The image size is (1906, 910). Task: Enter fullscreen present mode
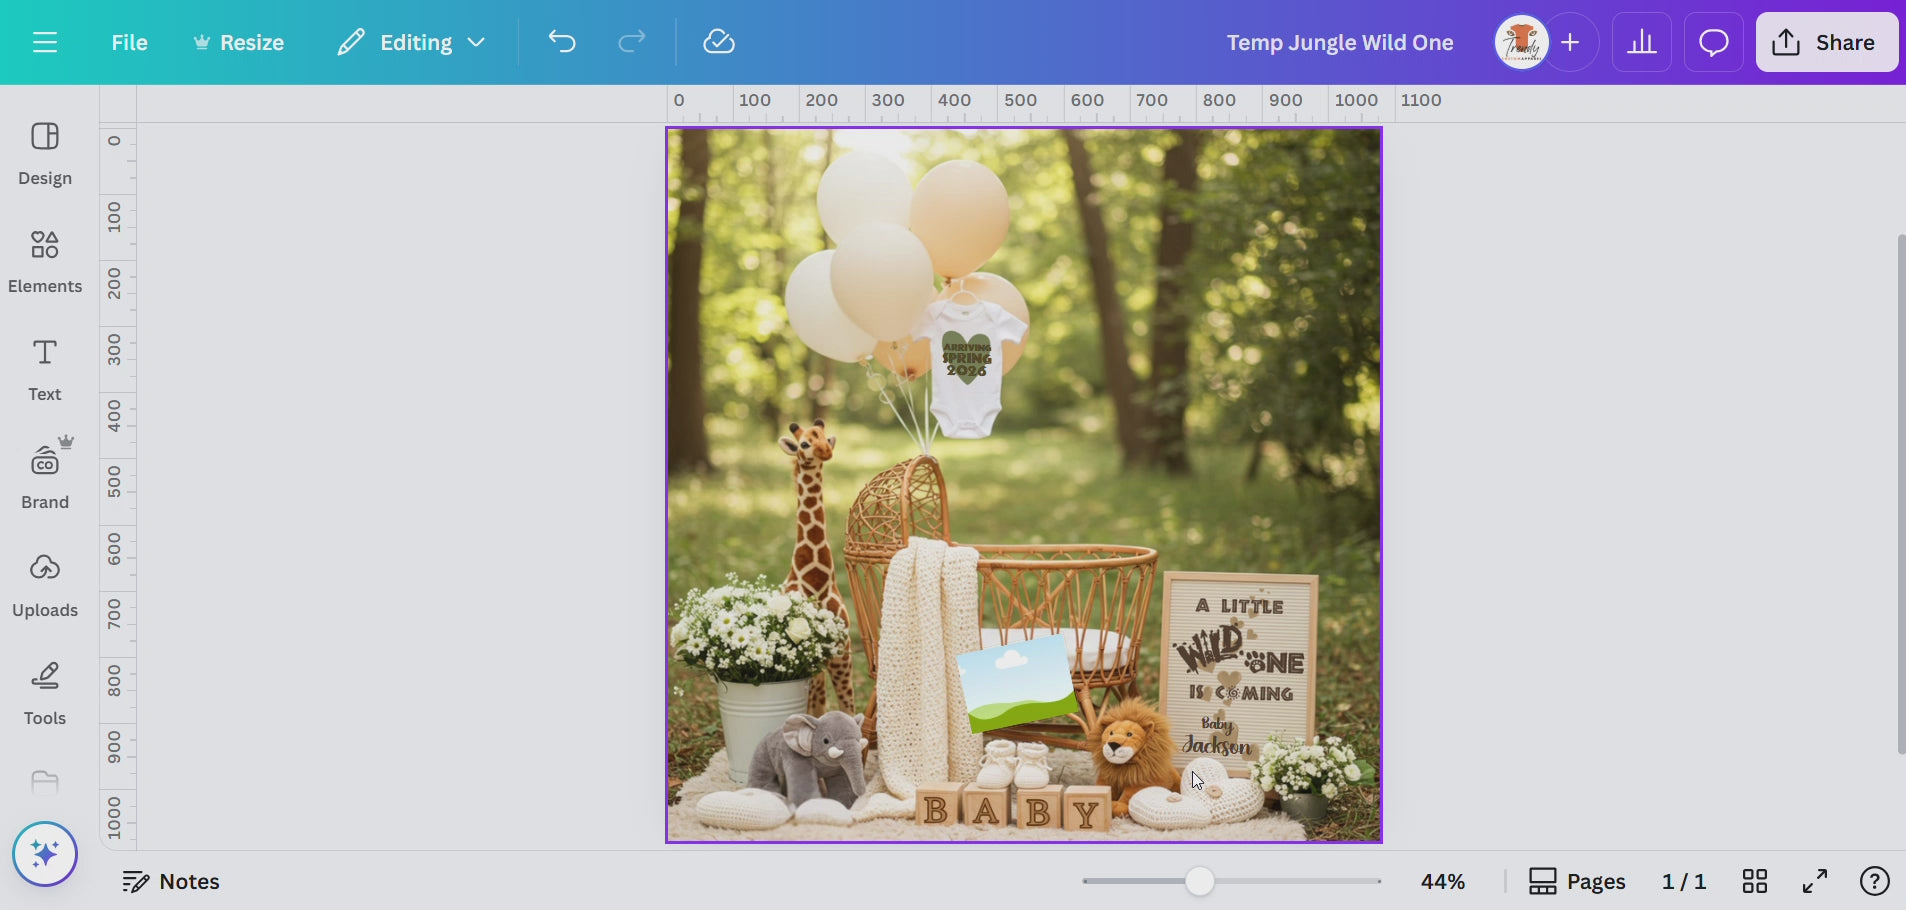point(1815,881)
